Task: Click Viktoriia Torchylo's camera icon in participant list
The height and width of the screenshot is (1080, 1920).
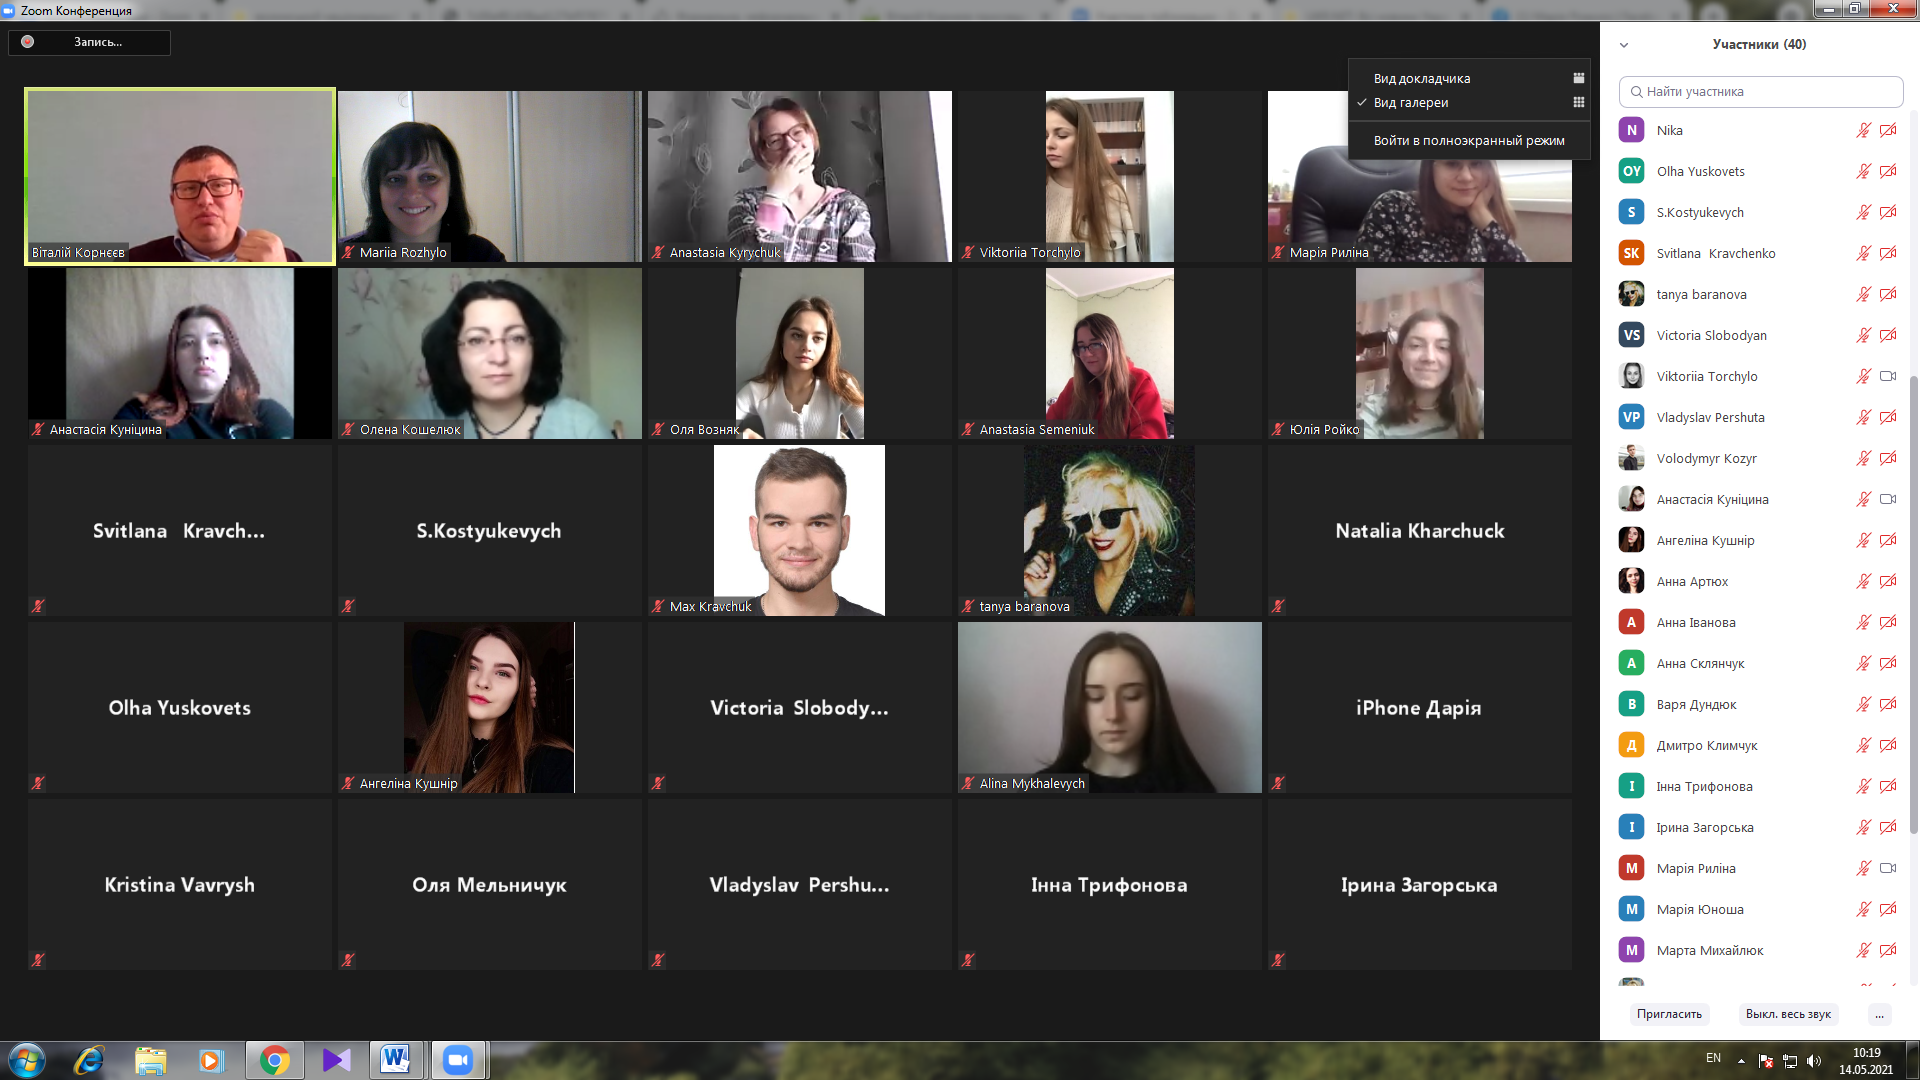Action: coord(1887,376)
